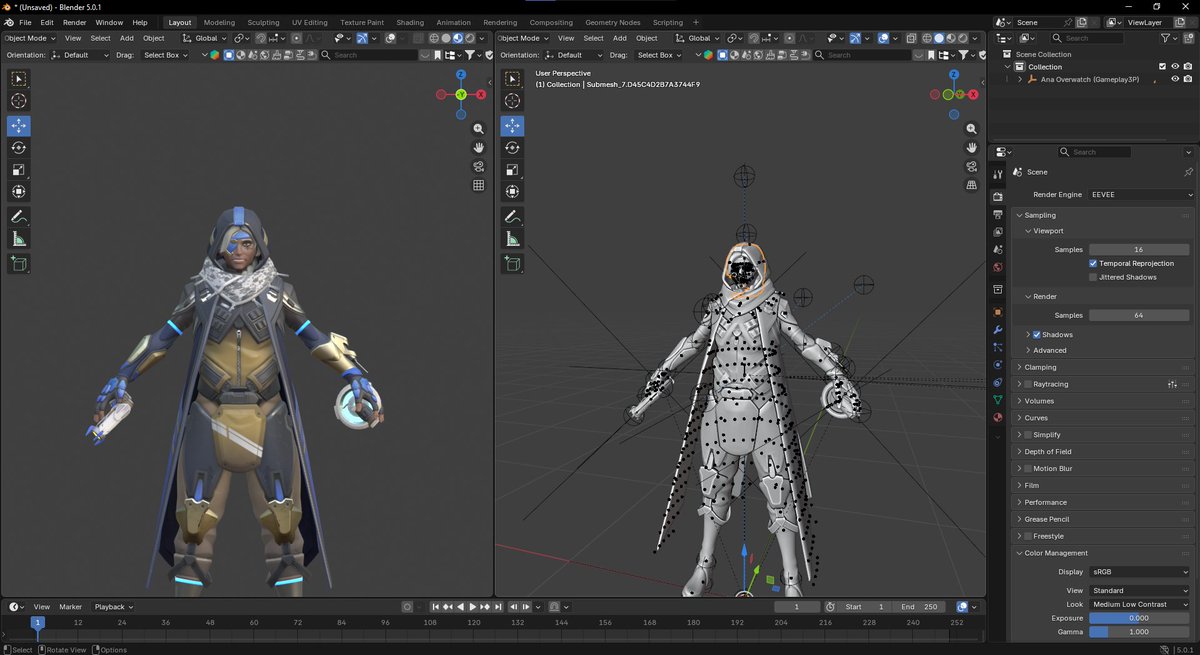Activate the Move tool in left viewport
1200x655 pixels.
[x=19, y=126]
